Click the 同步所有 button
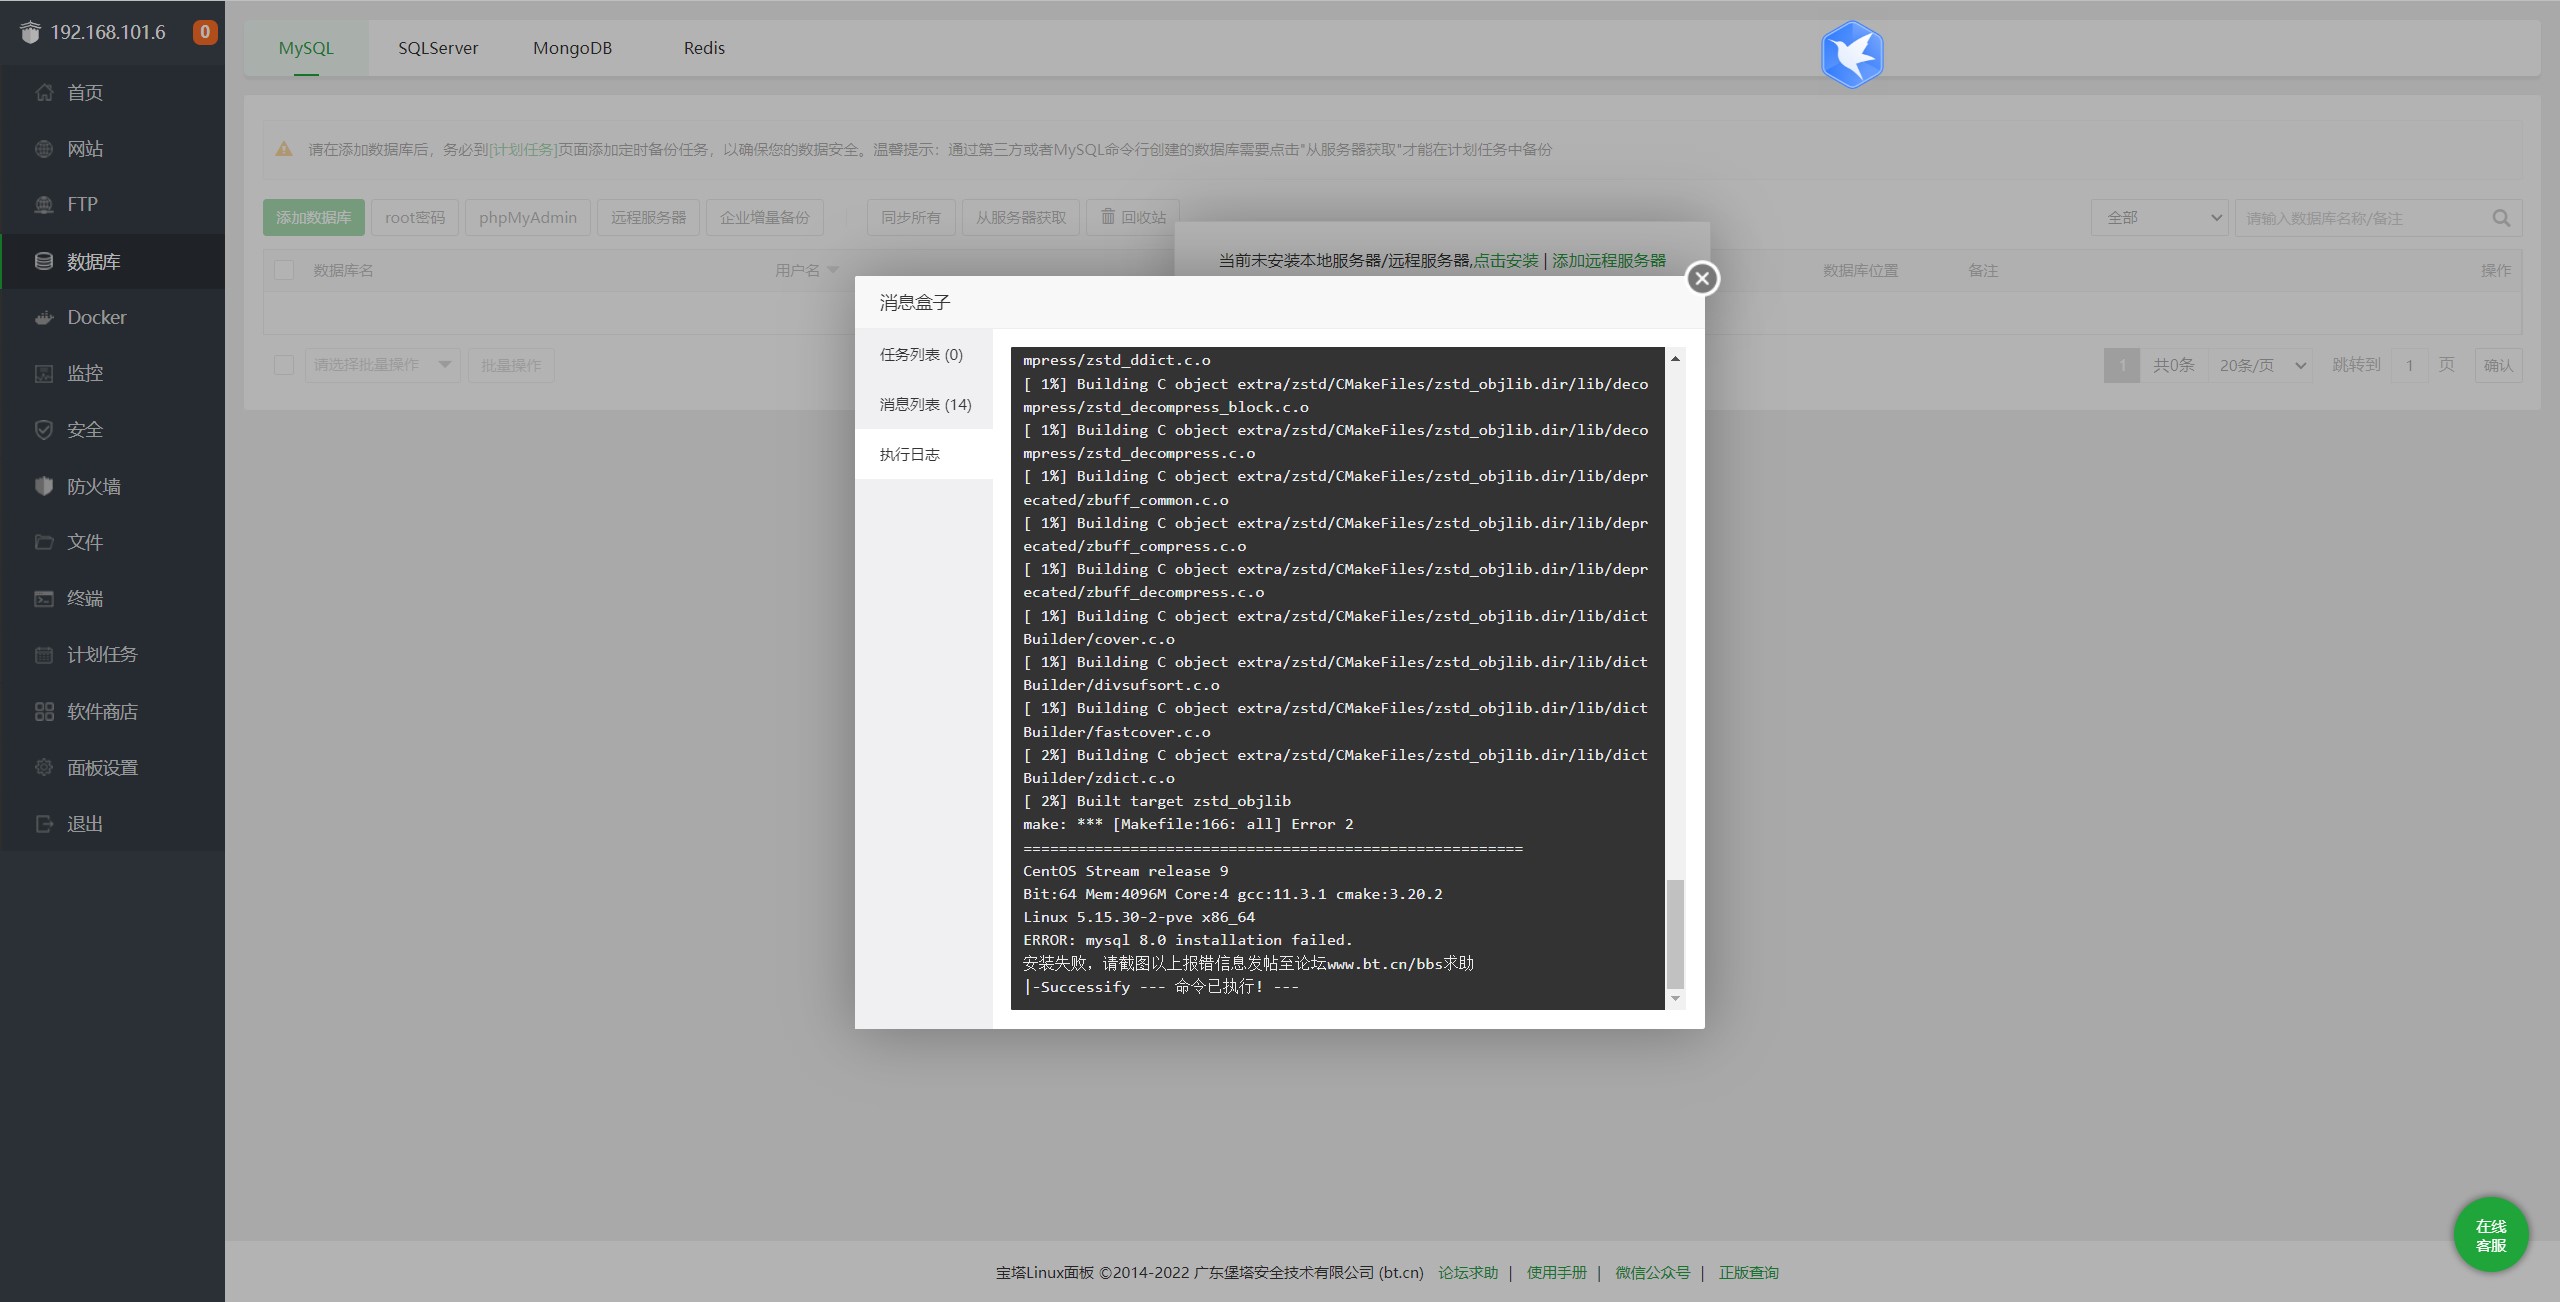The height and width of the screenshot is (1302, 2560). click(x=911, y=217)
